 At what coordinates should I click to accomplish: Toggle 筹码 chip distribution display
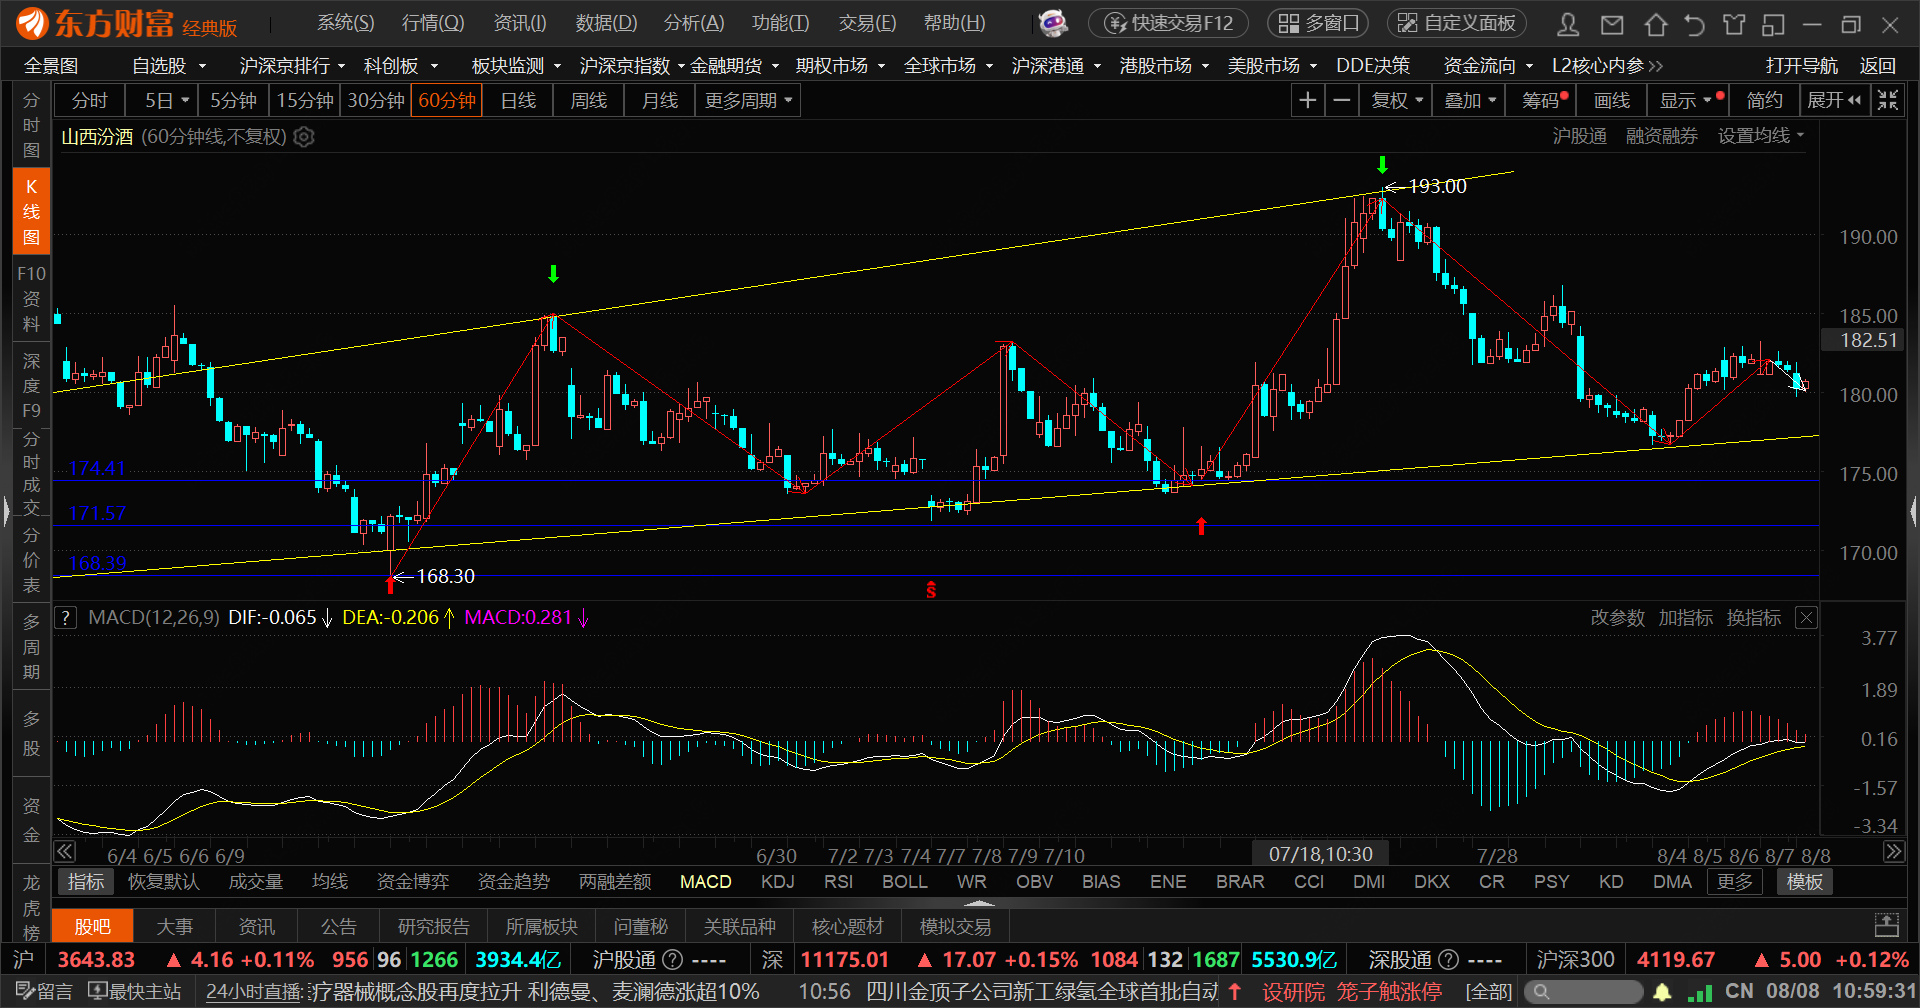click(x=1540, y=100)
